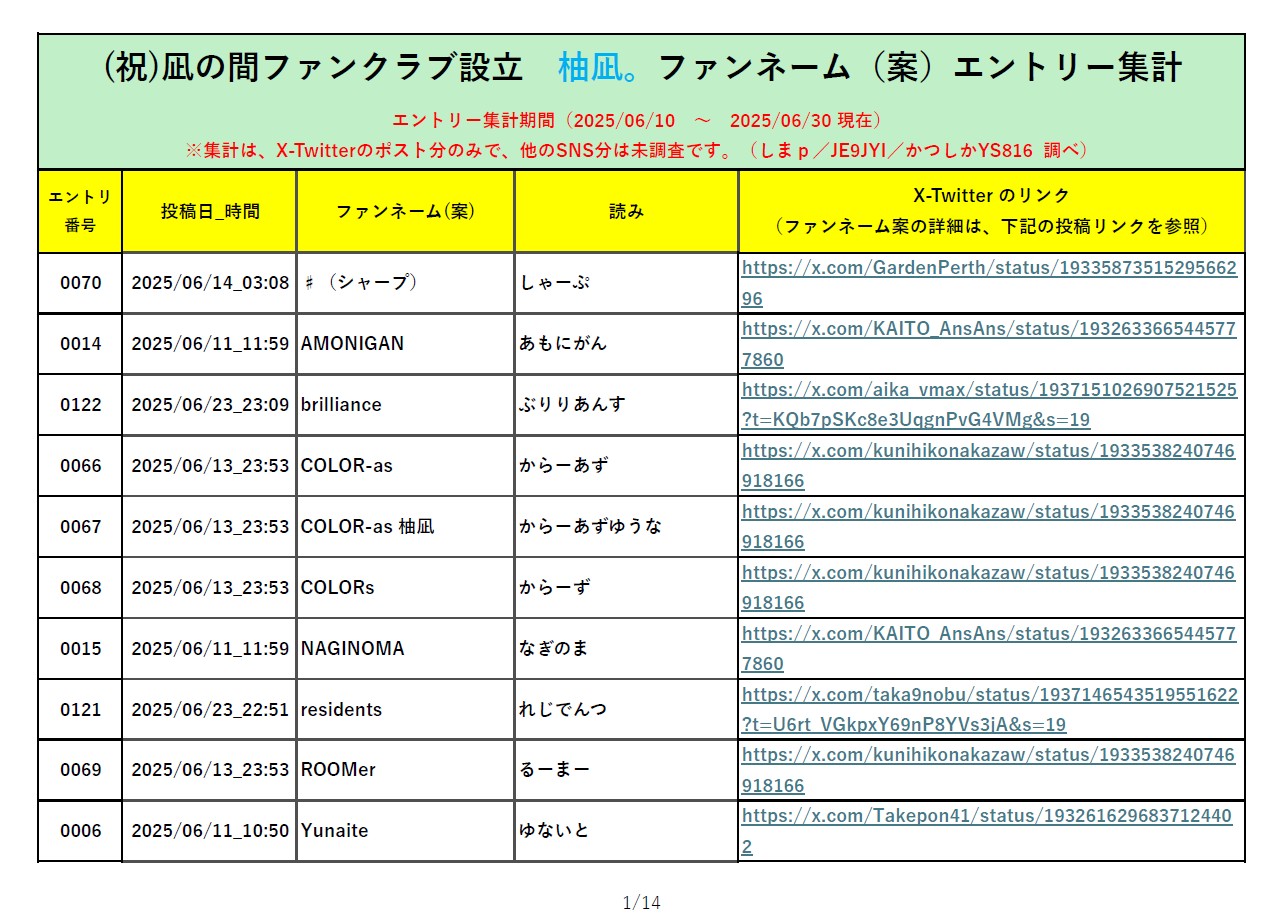Click entry number 0122
This screenshot has width=1281, height=919.
point(81,405)
